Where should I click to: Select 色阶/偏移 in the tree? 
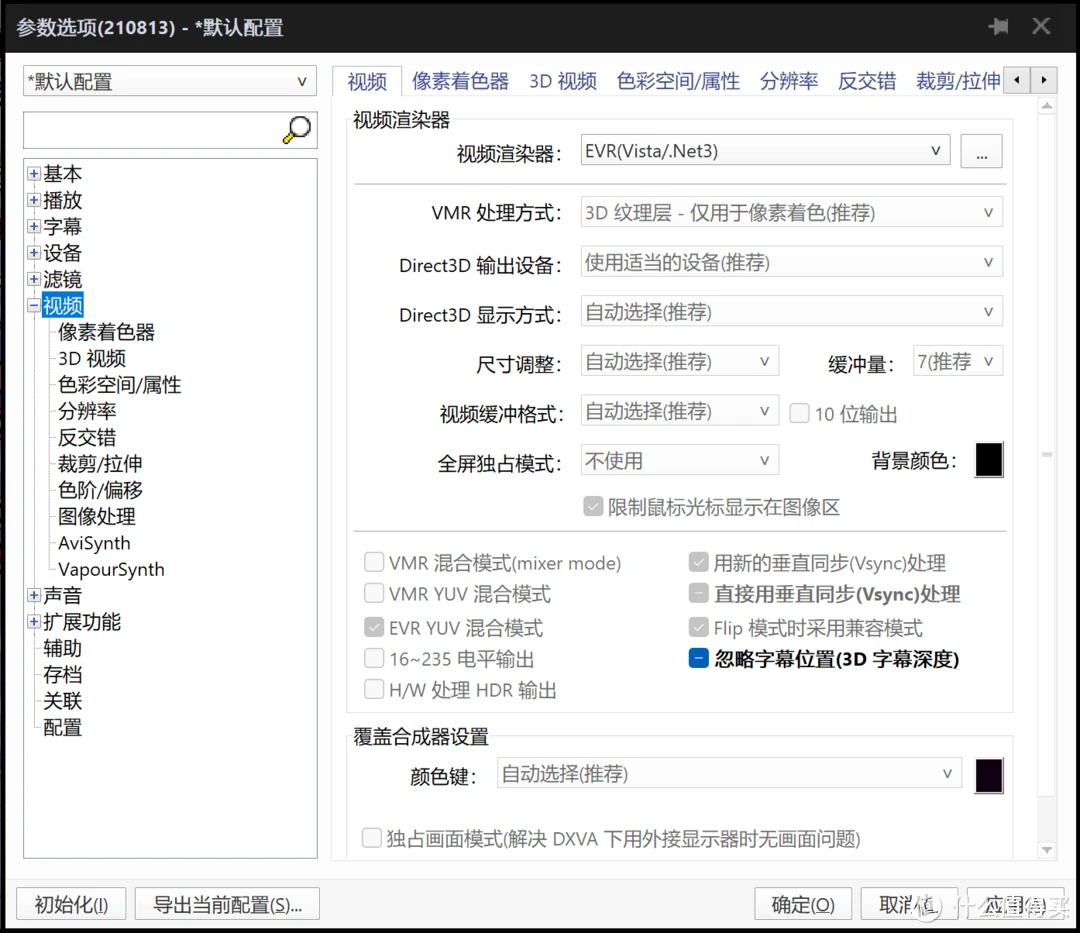(x=101, y=490)
